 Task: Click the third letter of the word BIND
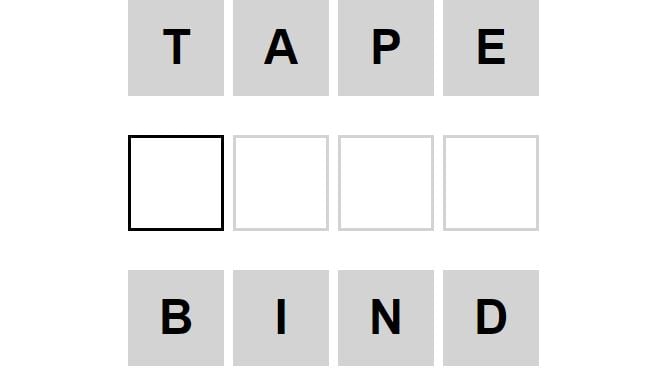click(x=386, y=318)
